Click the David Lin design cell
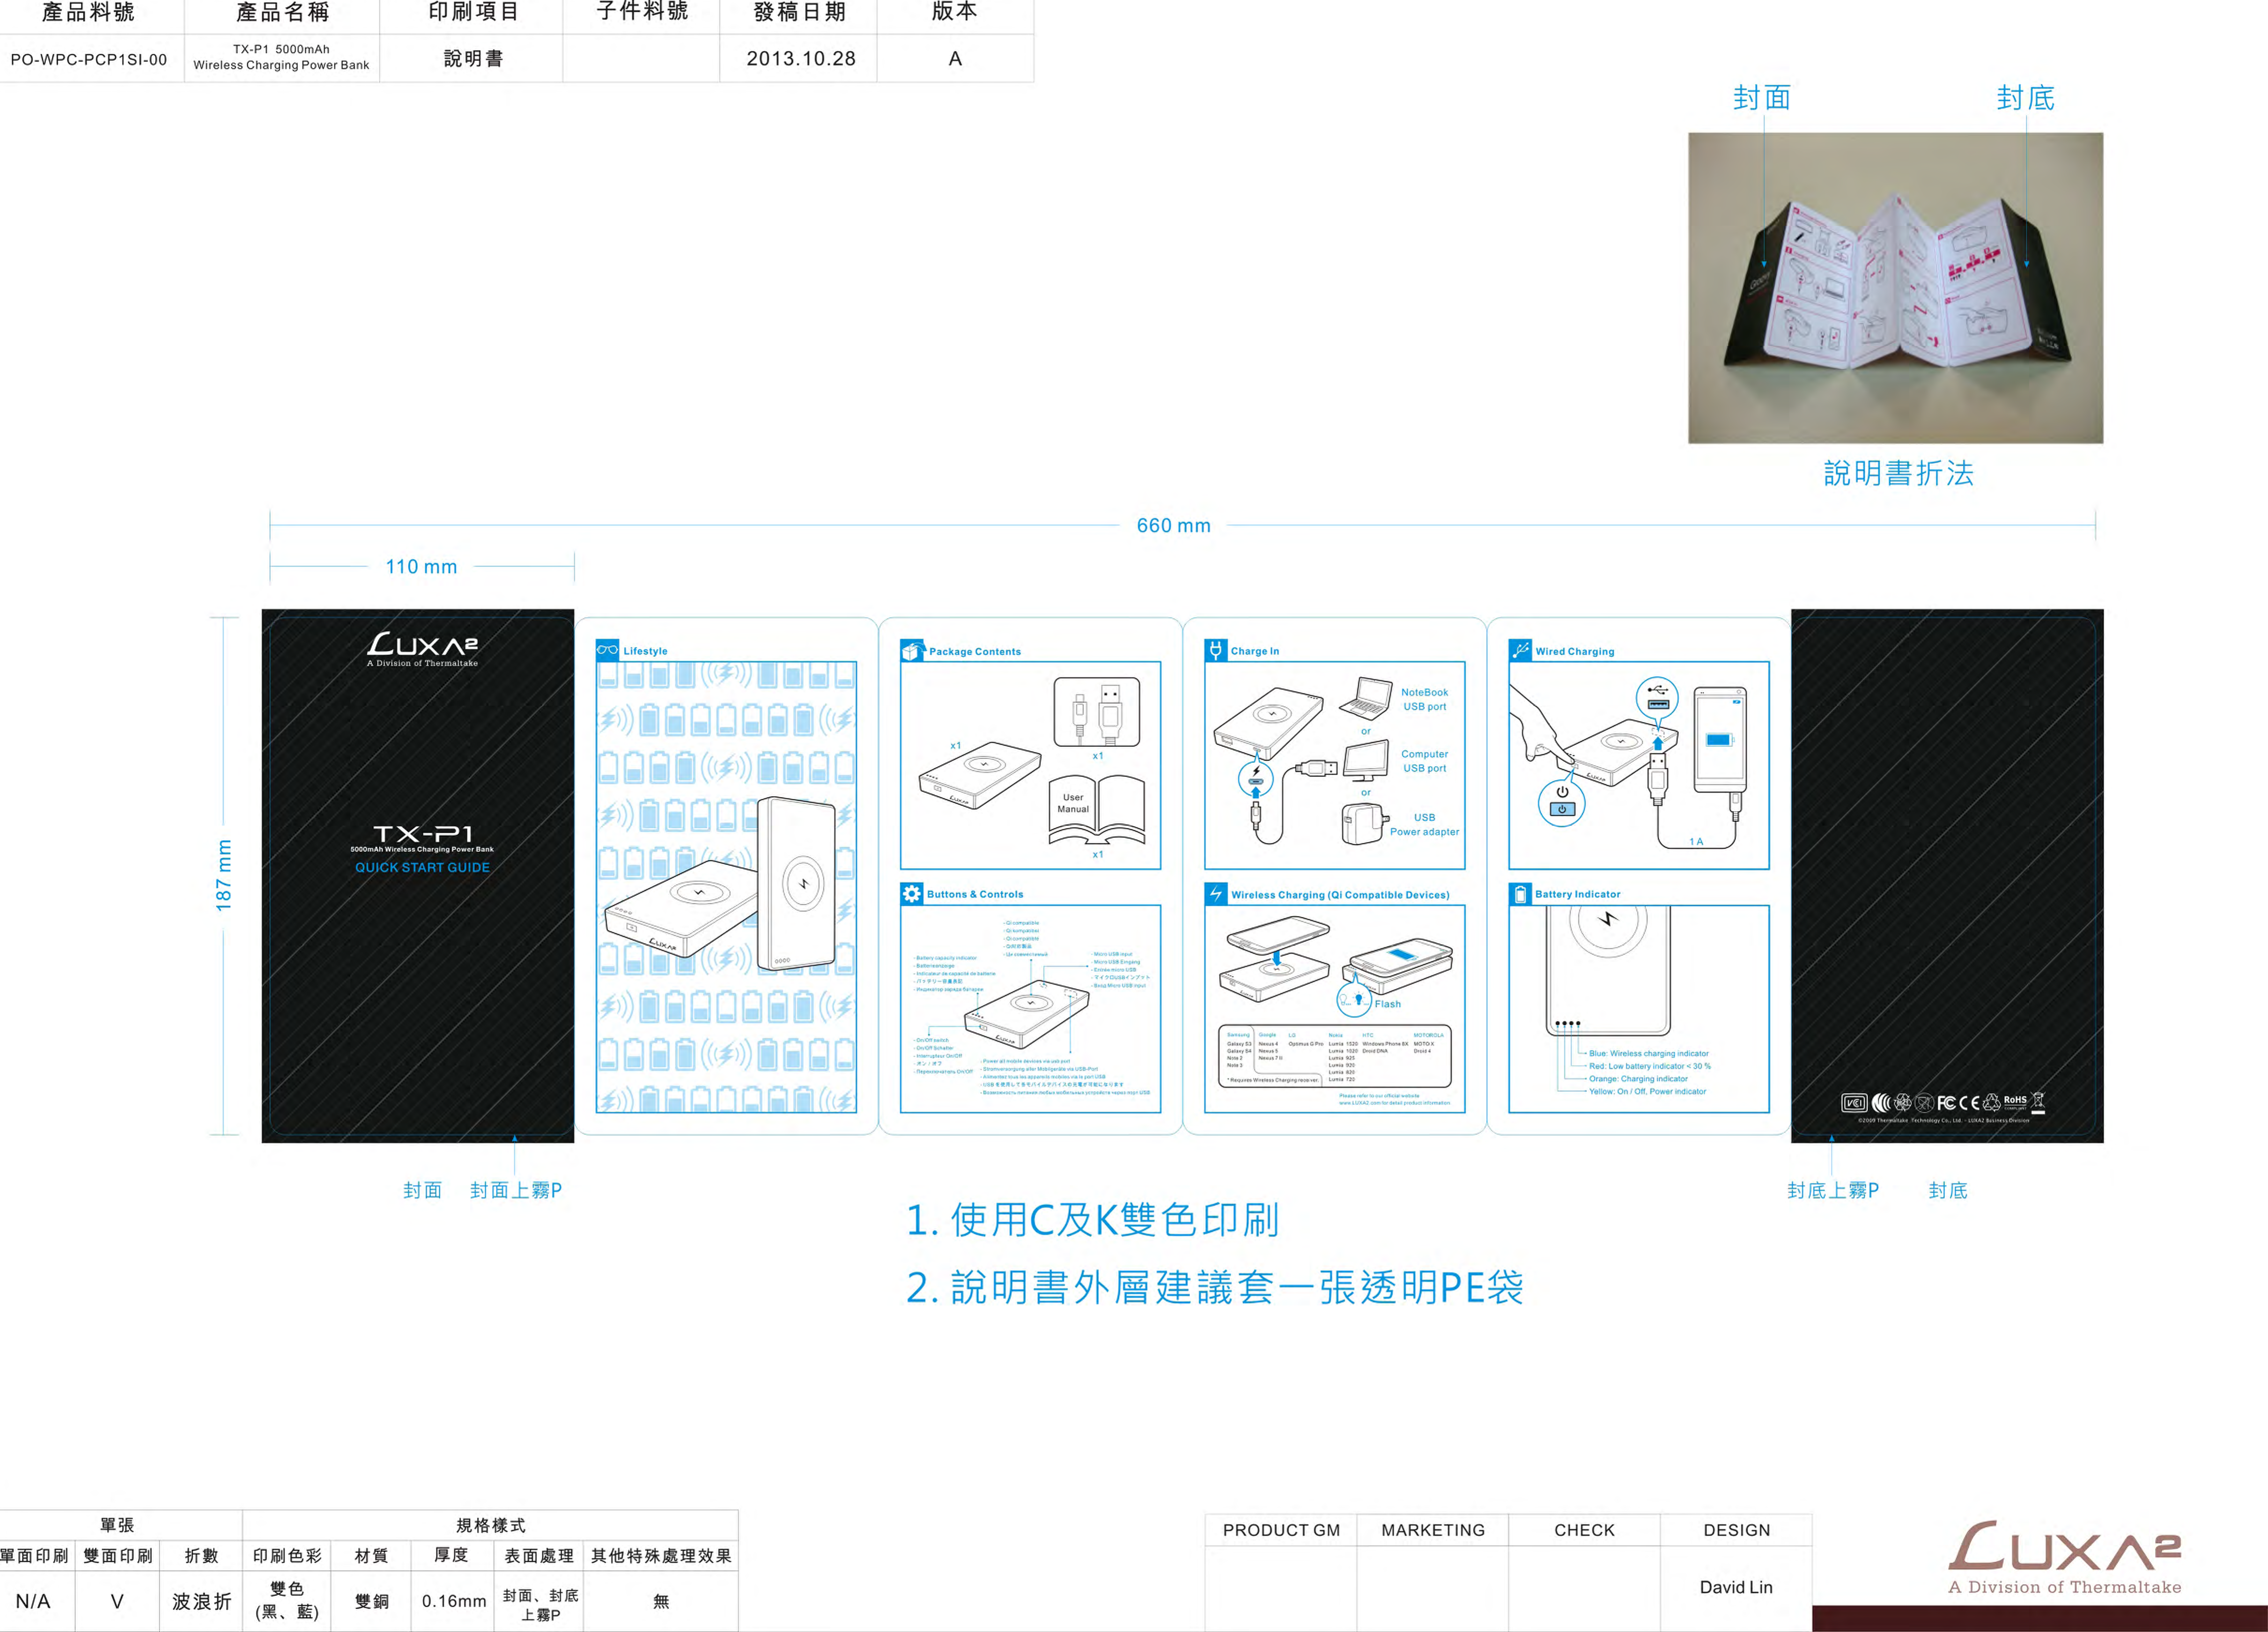The image size is (2268, 1632). coord(1736,1587)
